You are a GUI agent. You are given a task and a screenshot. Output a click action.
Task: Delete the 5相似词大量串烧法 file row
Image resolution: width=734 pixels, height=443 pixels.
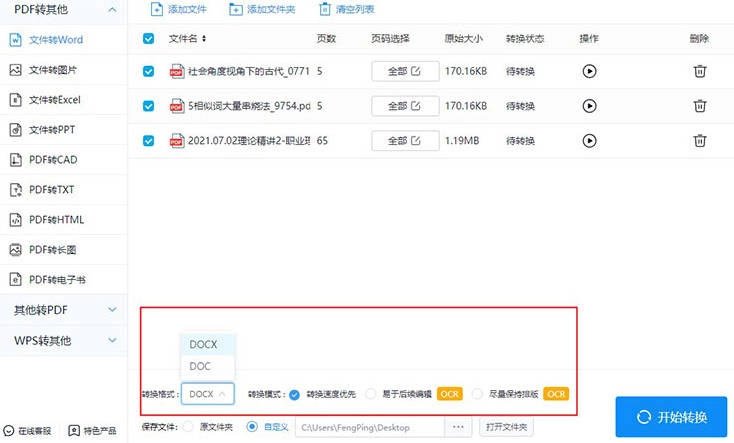click(x=700, y=106)
